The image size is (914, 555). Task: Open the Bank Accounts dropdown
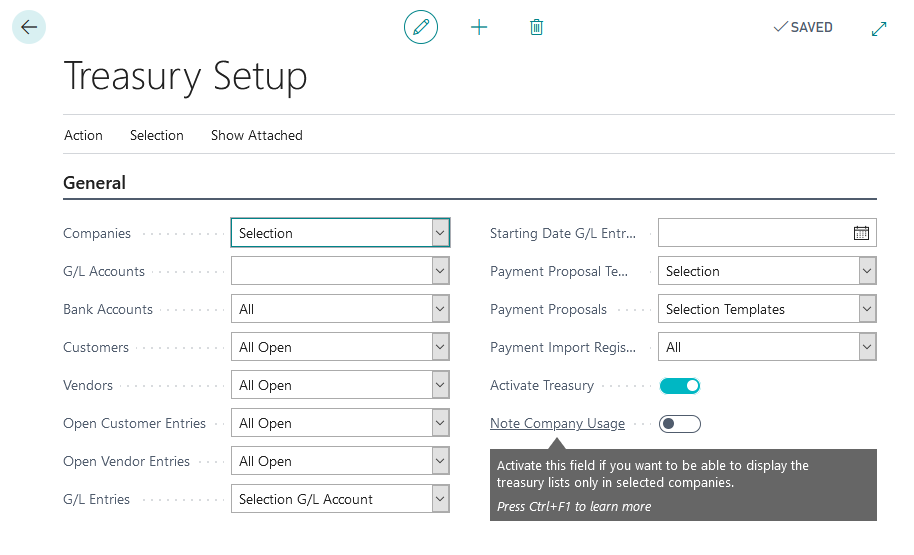(440, 309)
